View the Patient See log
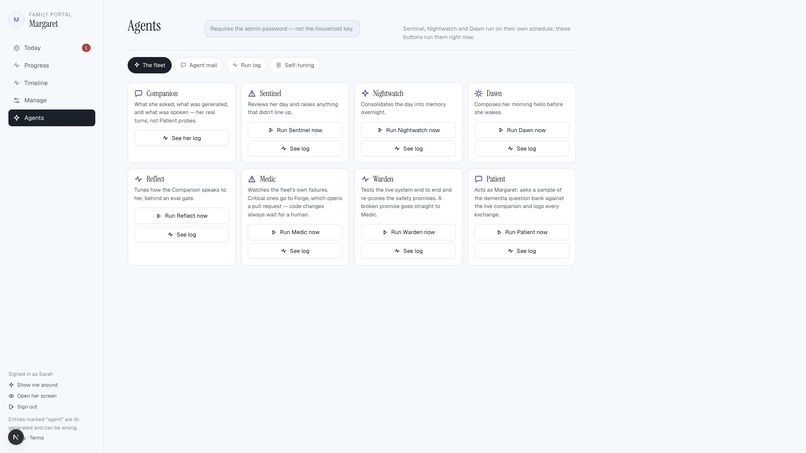Screen dimensions: 806x453 (522, 251)
